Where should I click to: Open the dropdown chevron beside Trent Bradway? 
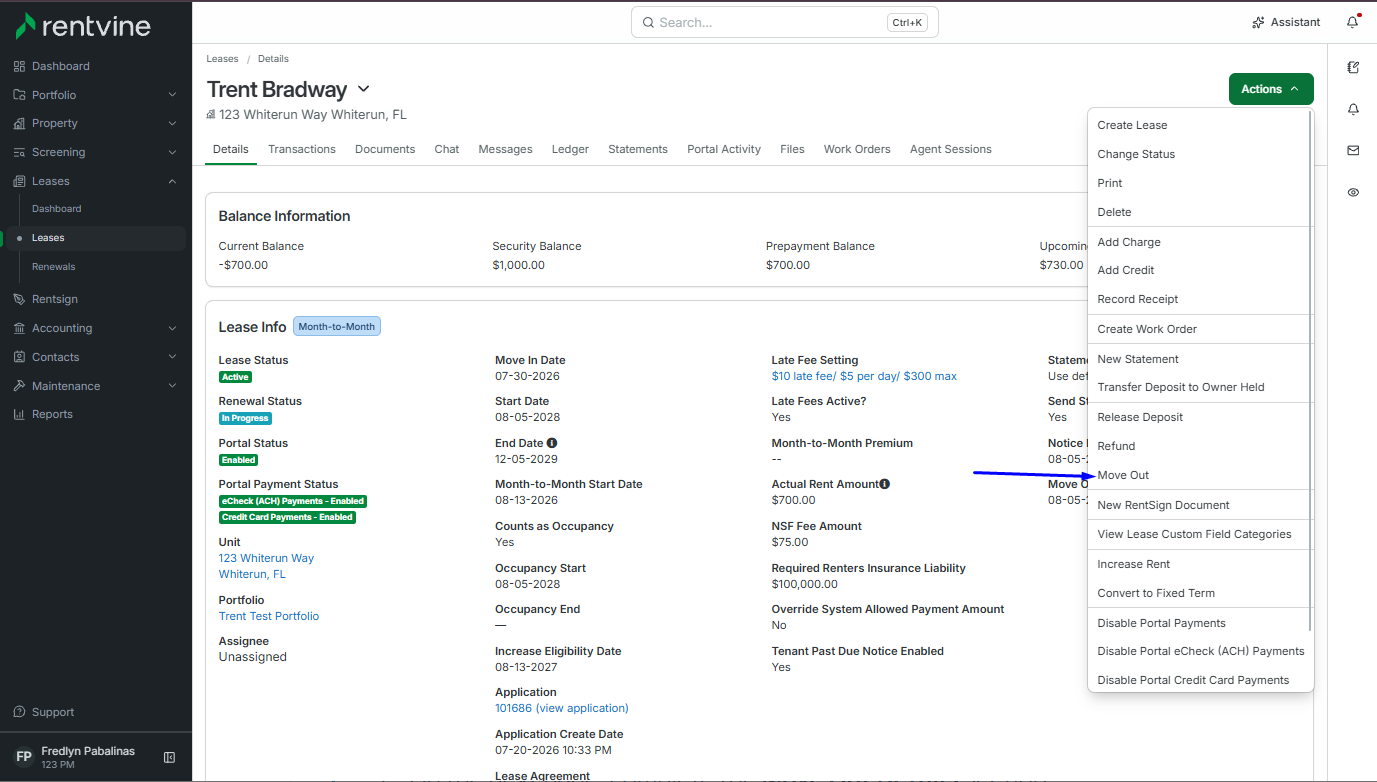pyautogui.click(x=364, y=90)
